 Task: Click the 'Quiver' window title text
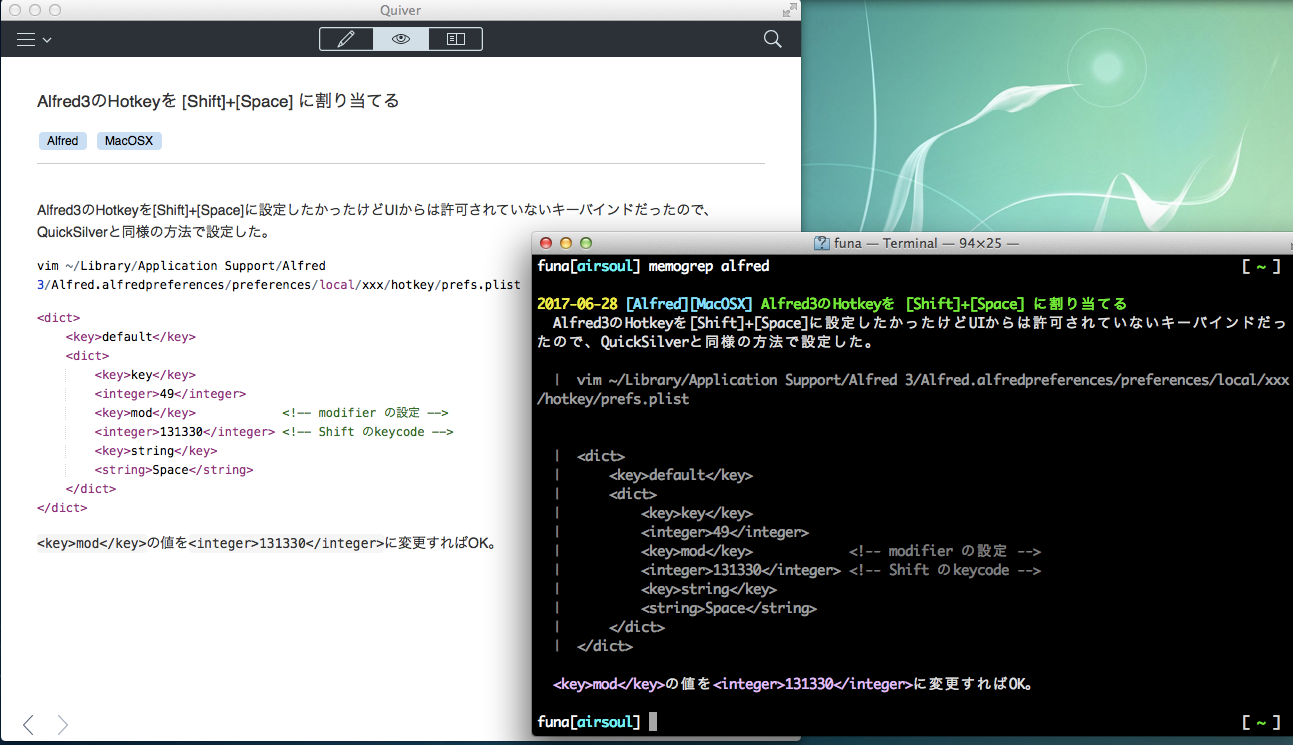tap(401, 10)
